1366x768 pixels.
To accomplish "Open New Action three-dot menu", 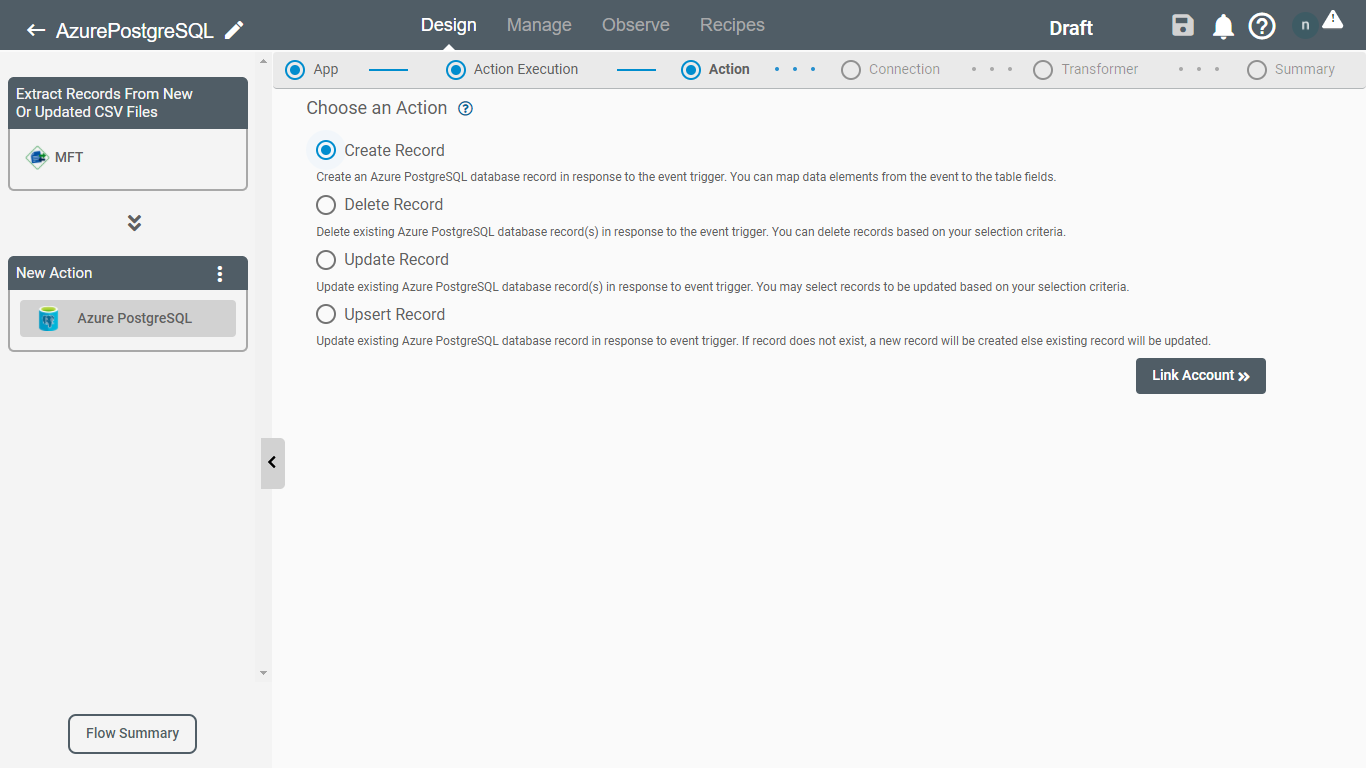I will [x=220, y=273].
